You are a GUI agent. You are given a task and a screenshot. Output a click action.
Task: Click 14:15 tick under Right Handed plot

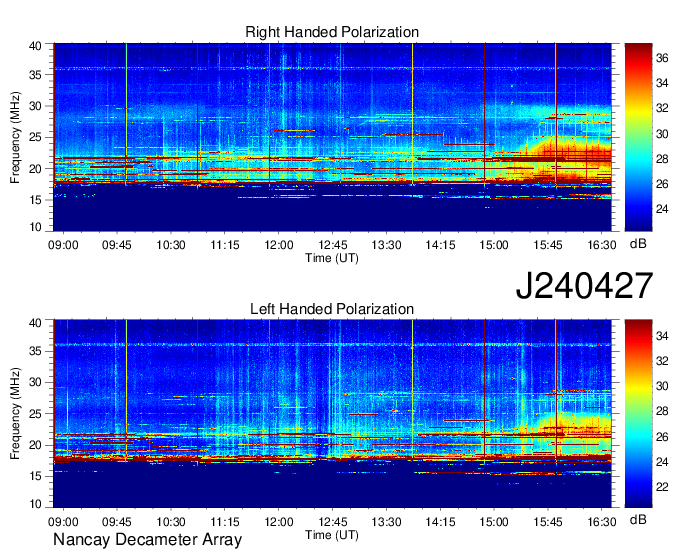click(x=440, y=245)
